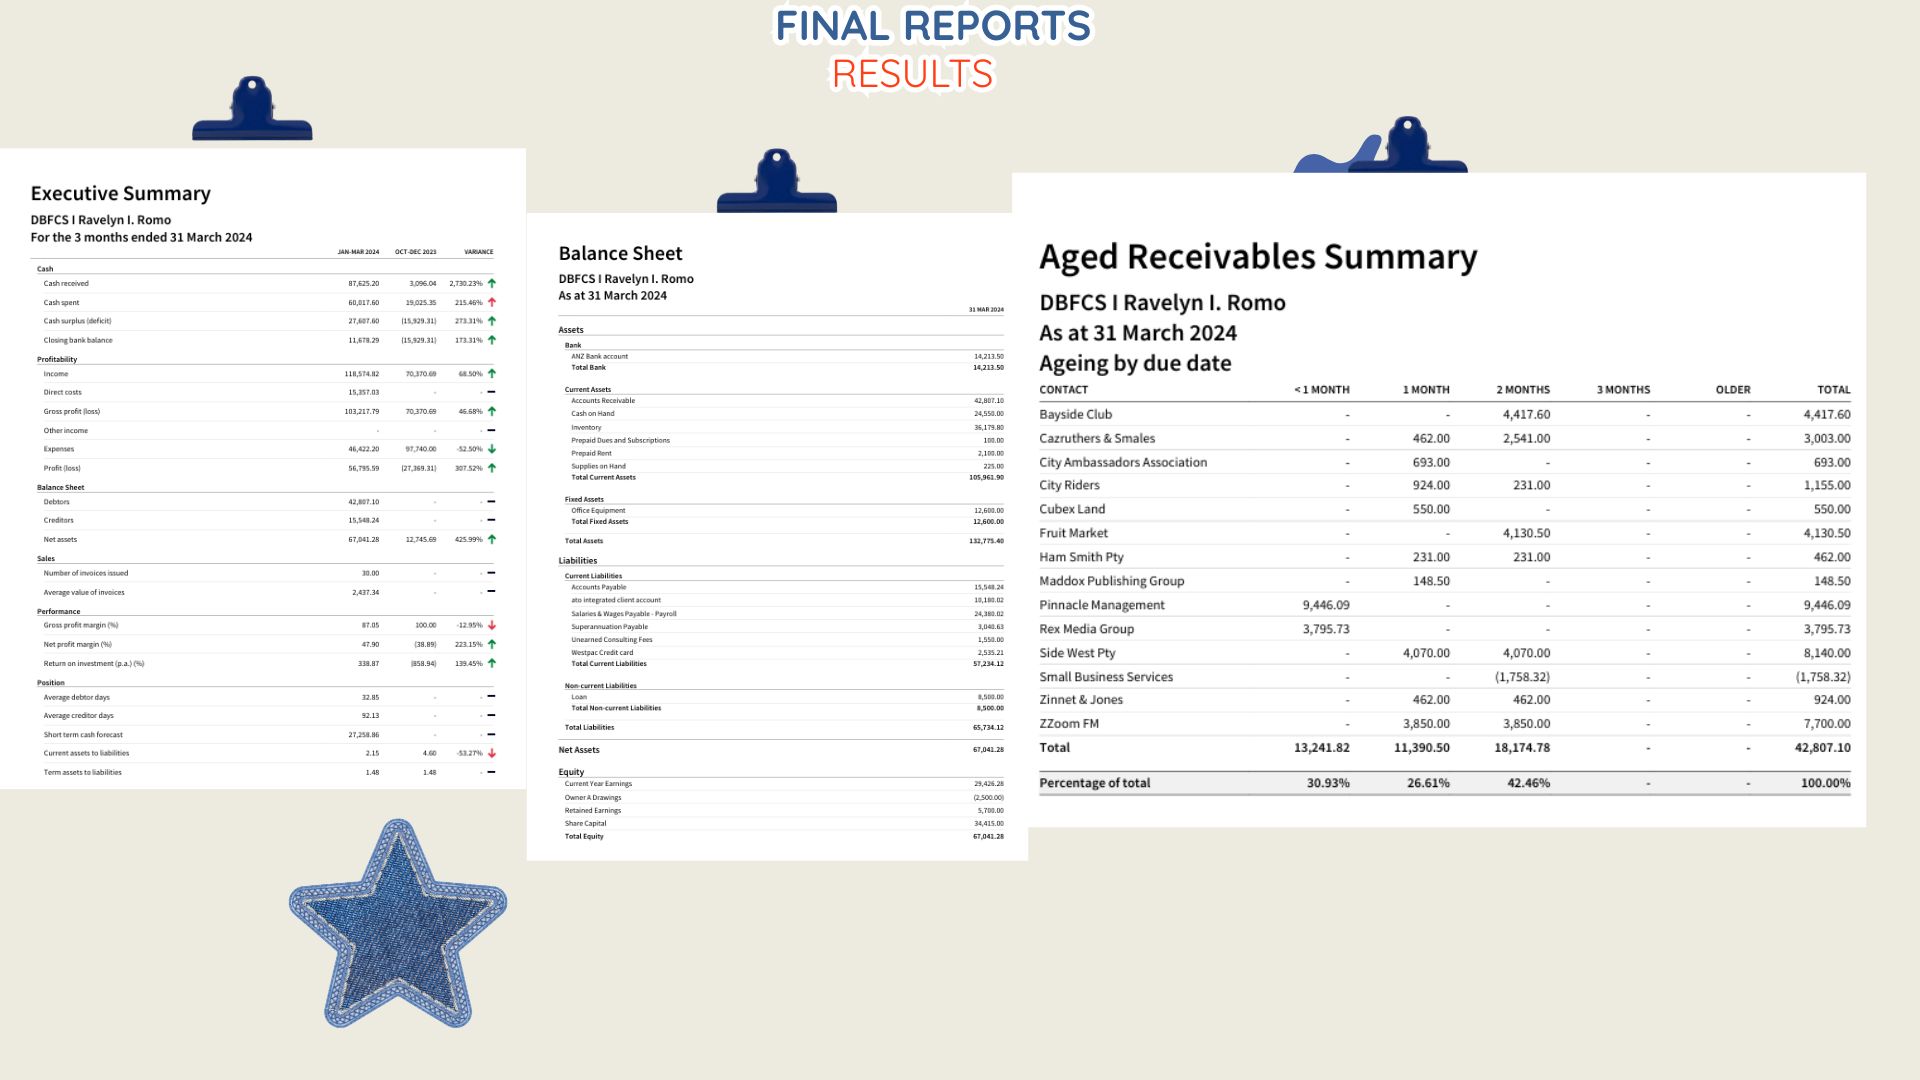Image resolution: width=1920 pixels, height=1080 pixels.
Task: Click red up arrow in Cash spent row
Action: click(492, 302)
